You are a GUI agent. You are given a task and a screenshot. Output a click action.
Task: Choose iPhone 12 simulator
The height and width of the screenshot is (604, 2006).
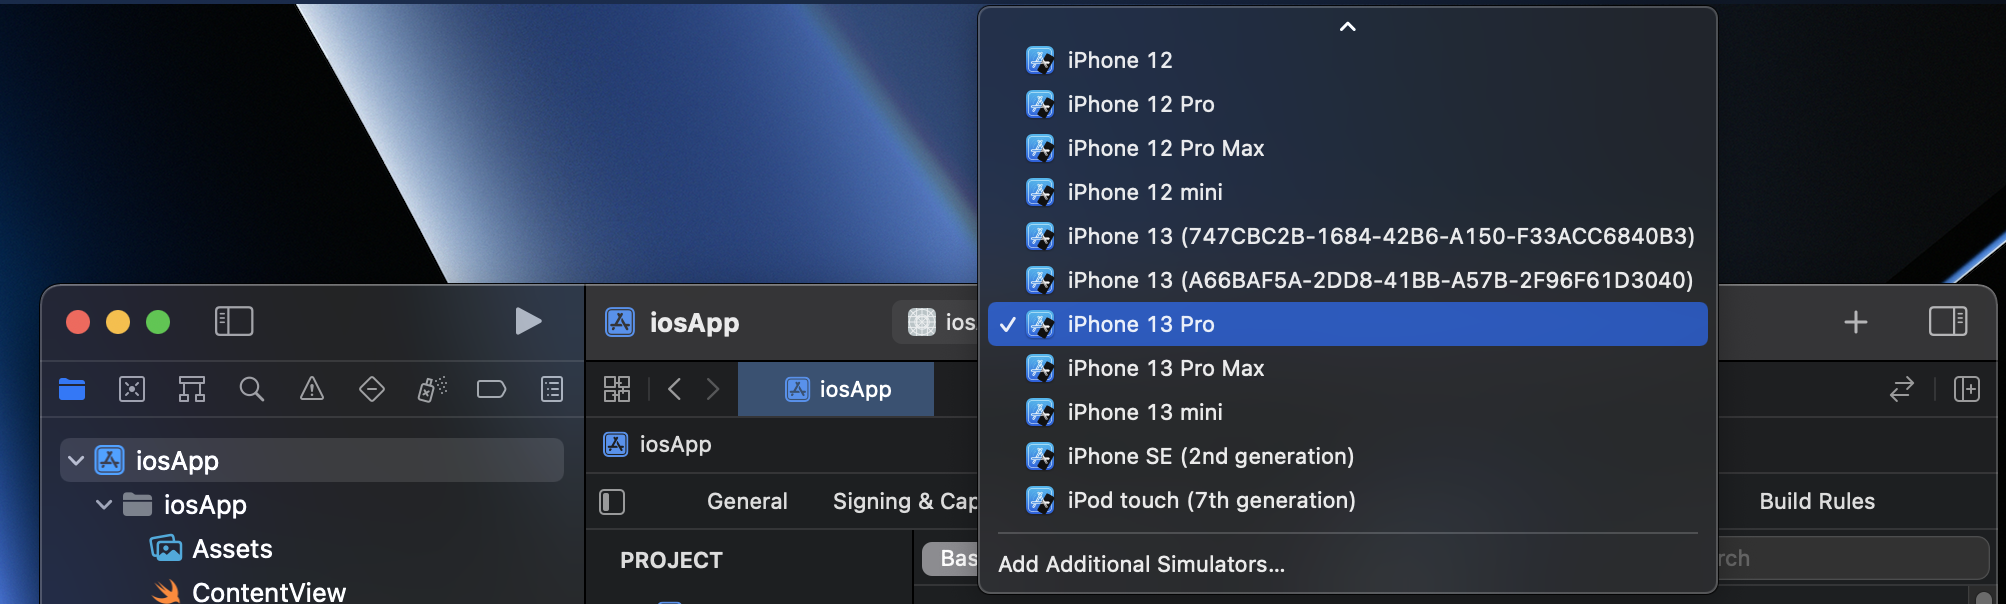click(1347, 60)
